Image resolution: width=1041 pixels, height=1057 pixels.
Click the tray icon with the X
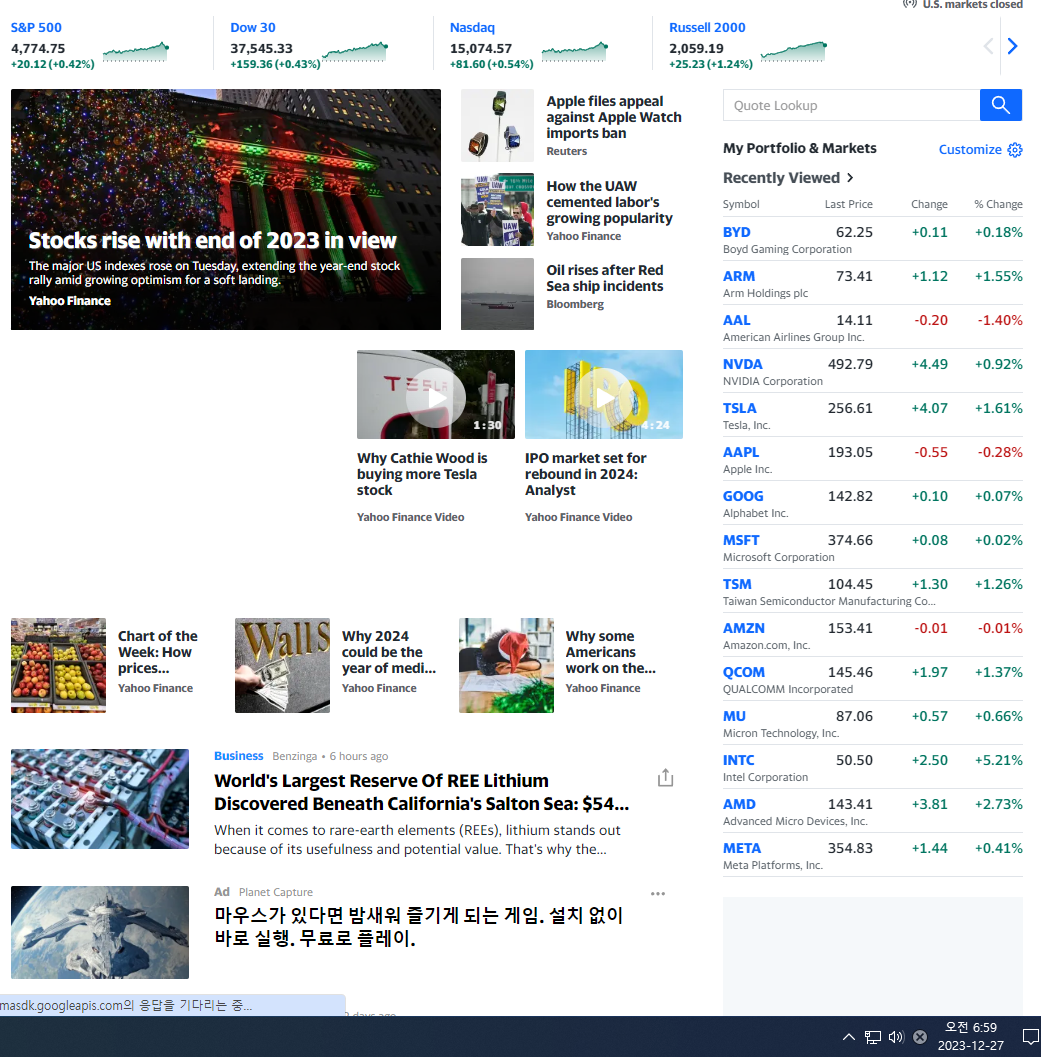pos(920,1037)
